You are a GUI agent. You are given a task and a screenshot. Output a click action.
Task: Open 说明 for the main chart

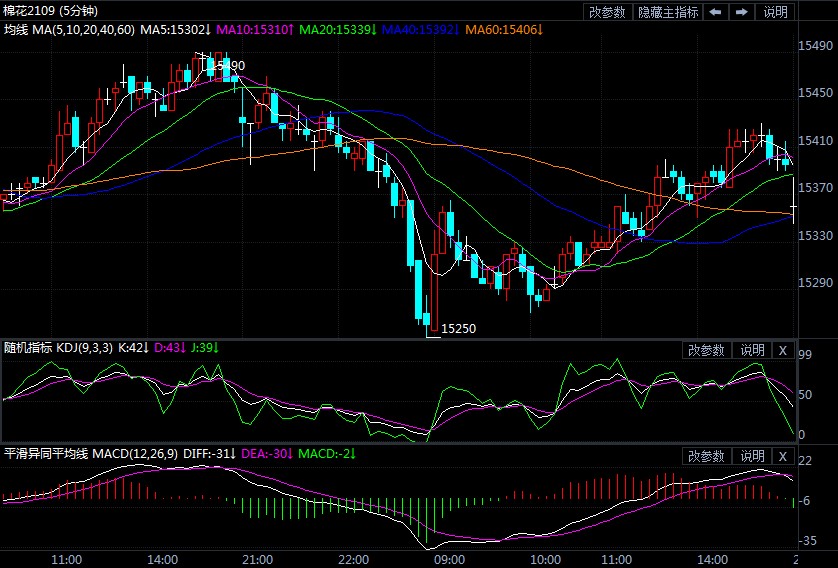click(x=775, y=12)
